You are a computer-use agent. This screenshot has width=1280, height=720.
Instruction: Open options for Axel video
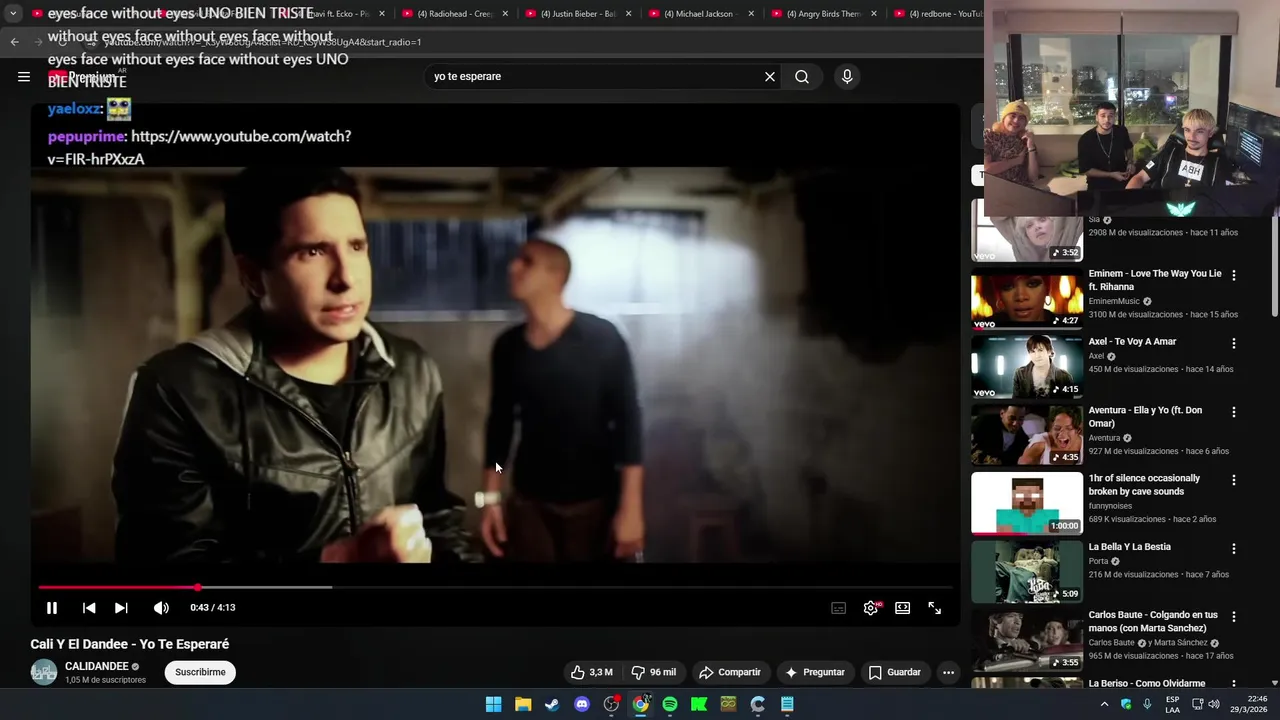1233,343
